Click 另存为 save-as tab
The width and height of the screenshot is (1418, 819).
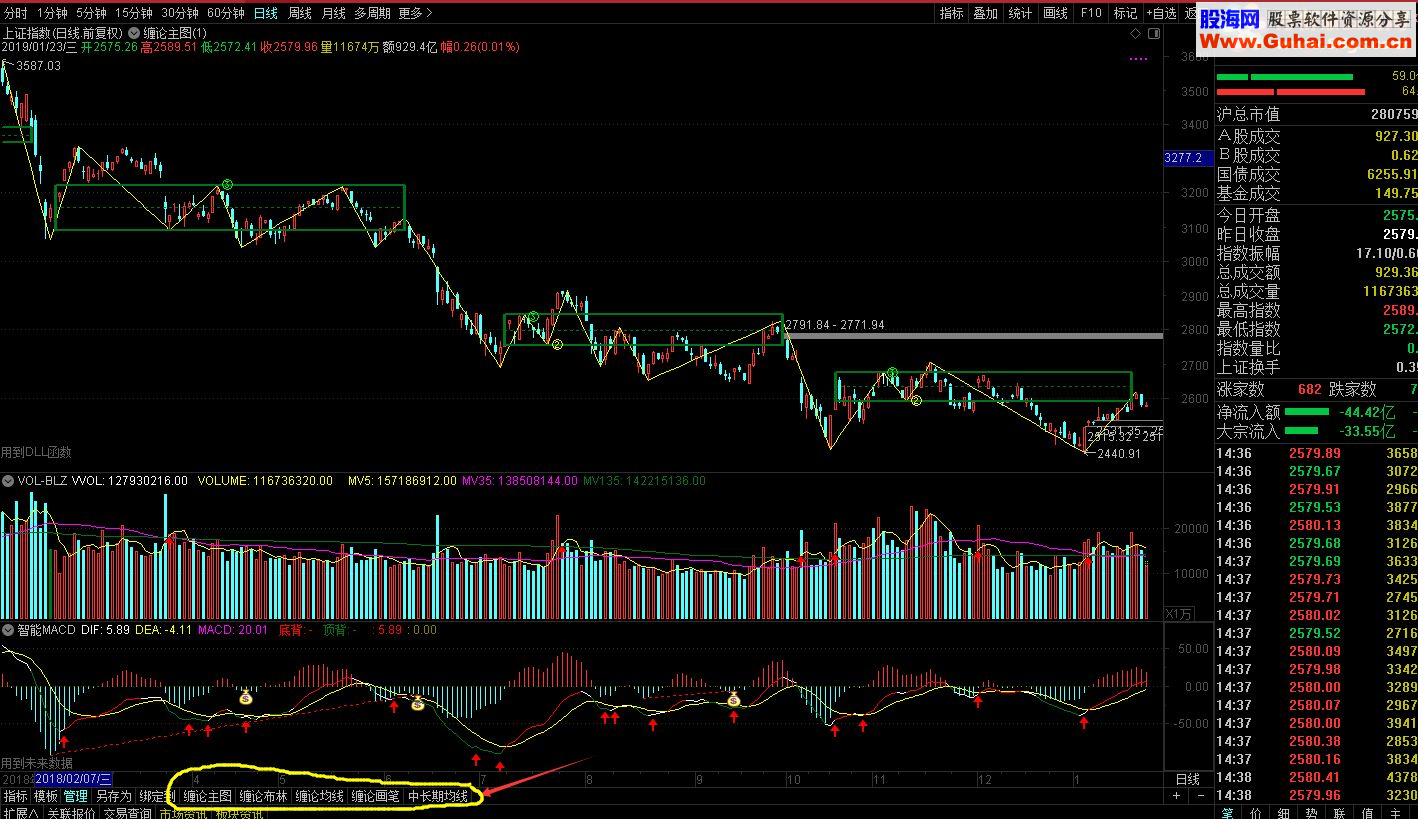pos(113,797)
